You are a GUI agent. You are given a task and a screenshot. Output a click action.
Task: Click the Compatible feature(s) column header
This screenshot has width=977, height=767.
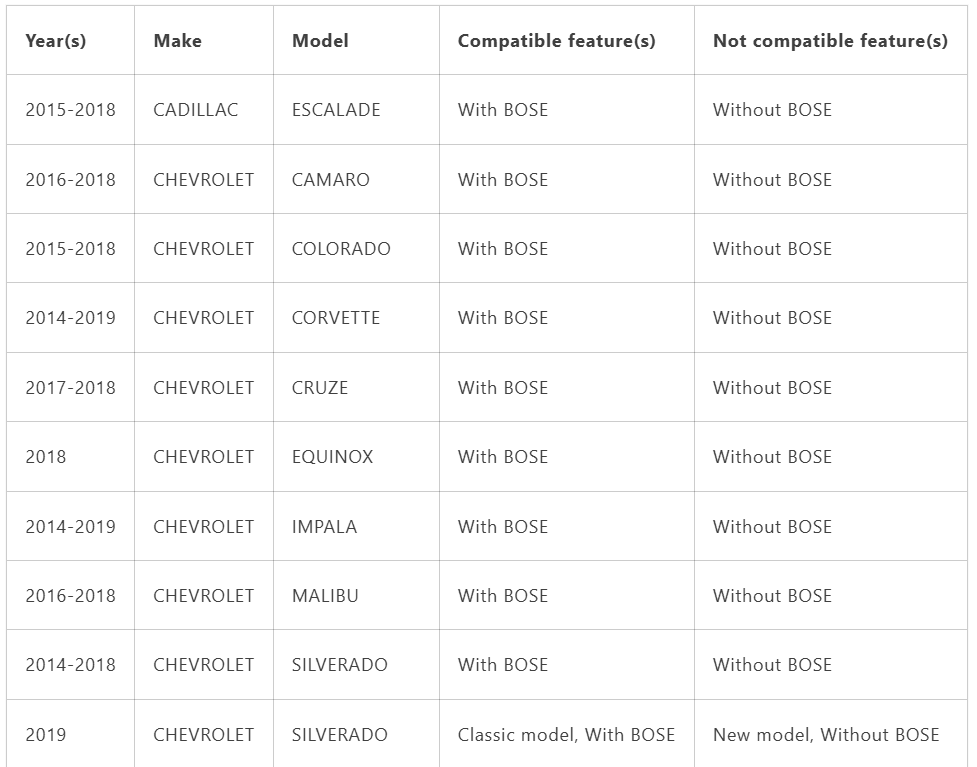point(556,41)
